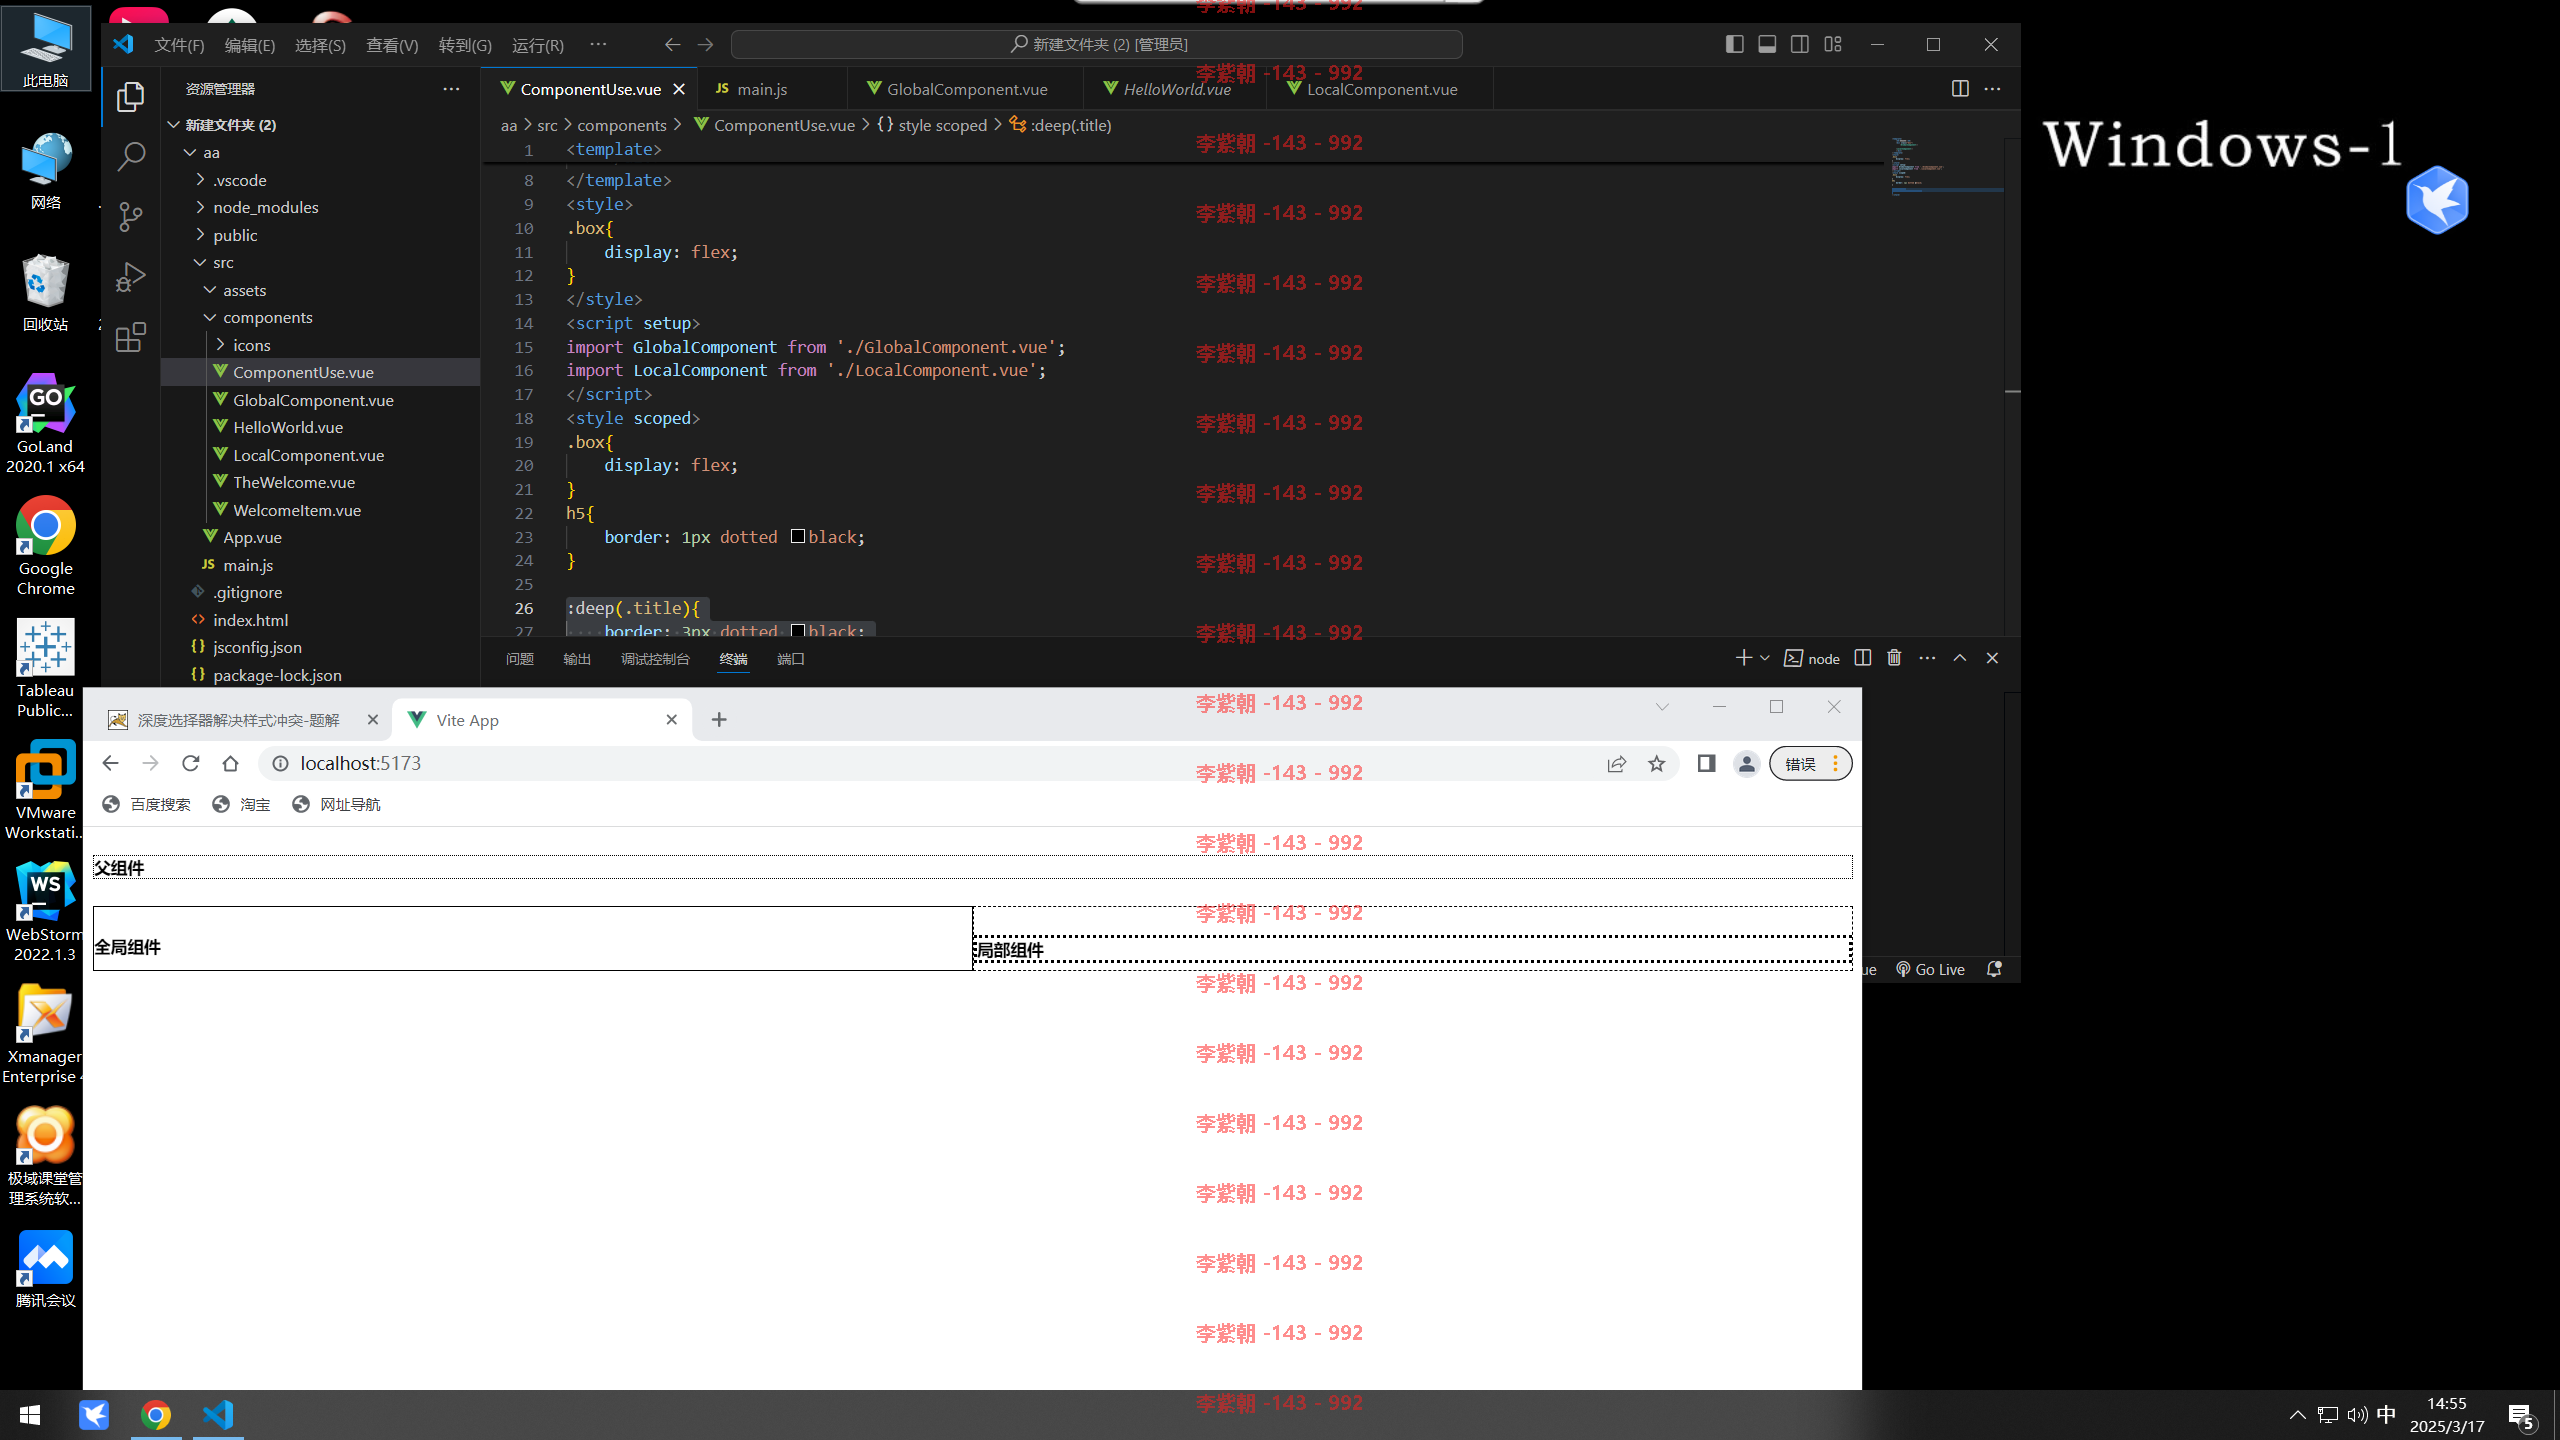Expand the node_modules folder
The height and width of the screenshot is (1440, 2560).
pyautogui.click(x=200, y=207)
